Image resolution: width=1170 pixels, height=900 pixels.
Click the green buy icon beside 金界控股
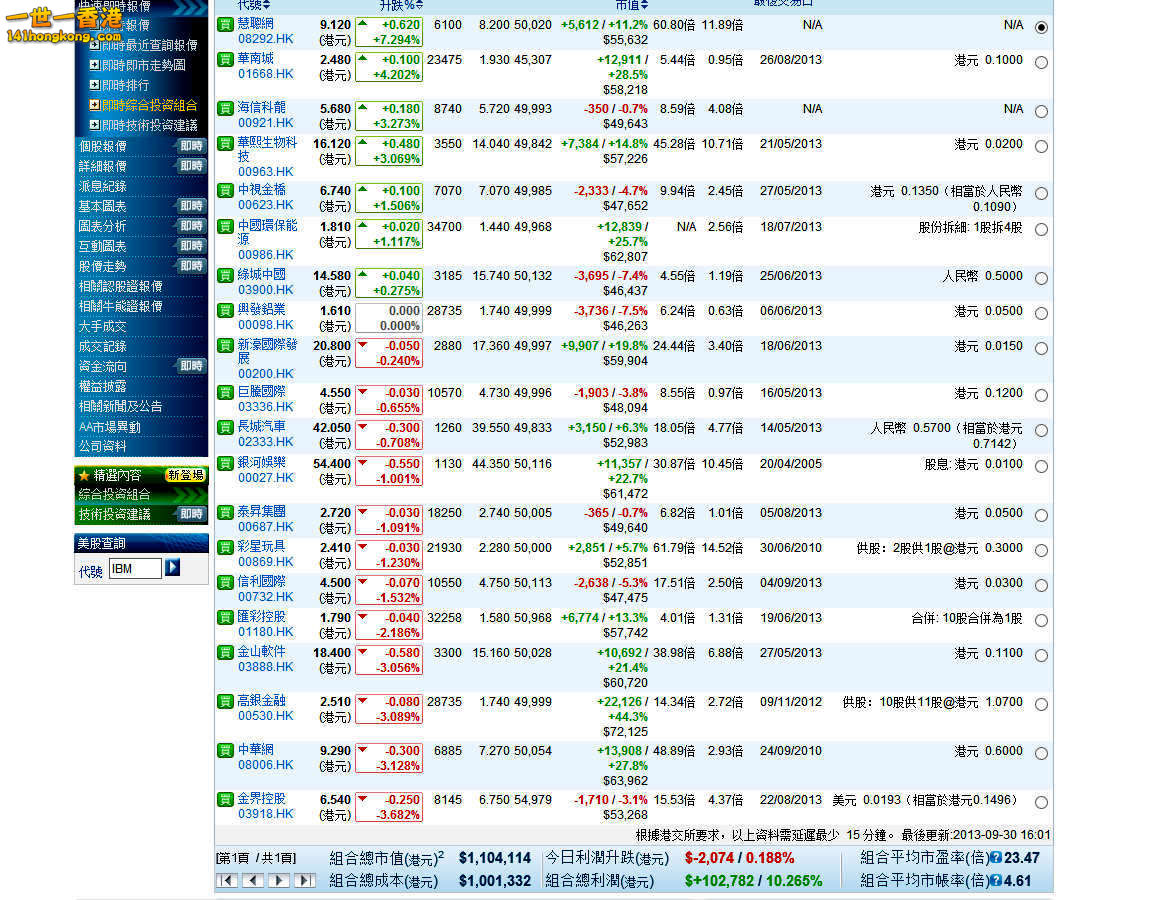(x=225, y=800)
